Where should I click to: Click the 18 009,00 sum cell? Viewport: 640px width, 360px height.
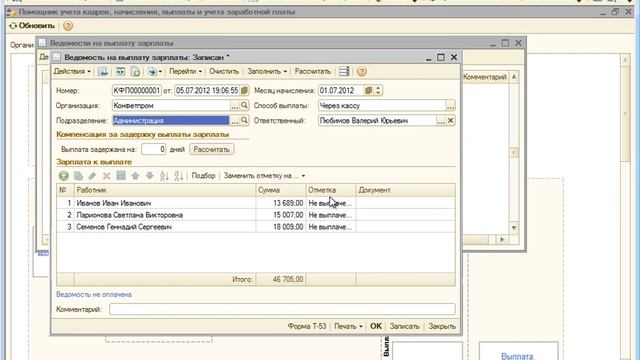(281, 227)
